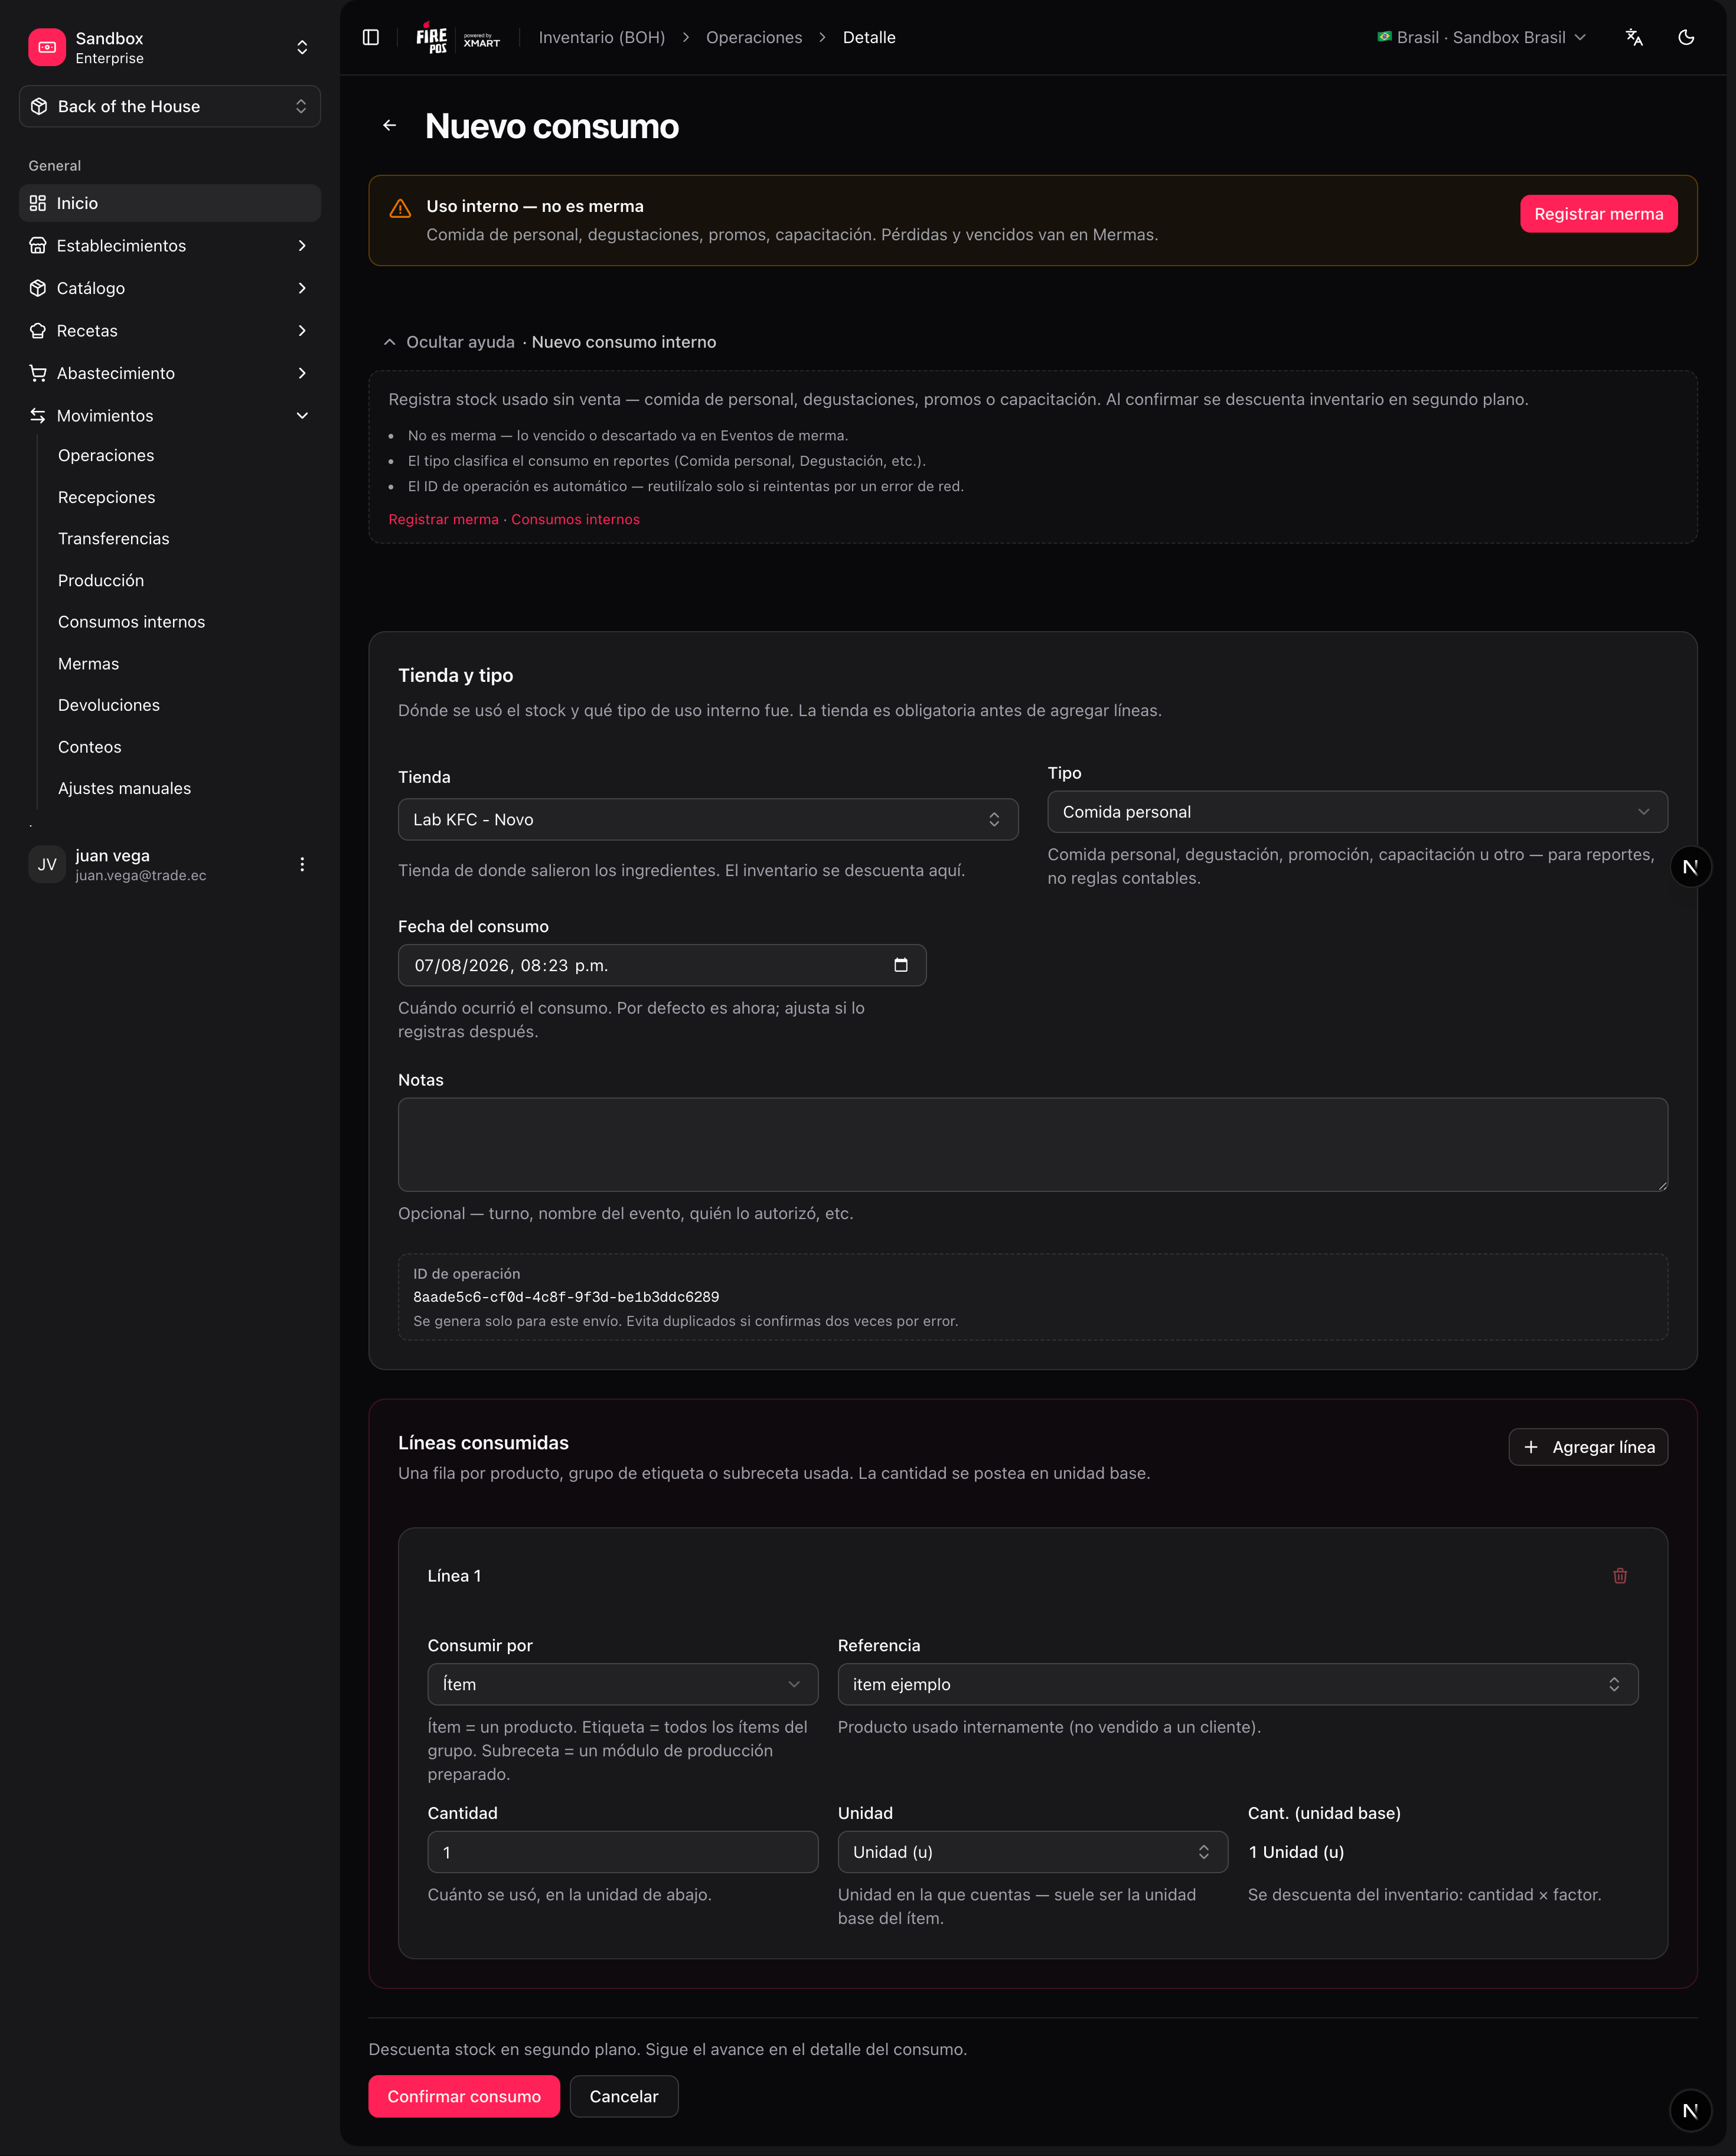Open the Tienda combo box Lab KFC - Novo
This screenshot has height=2156, width=1736.
(708, 819)
